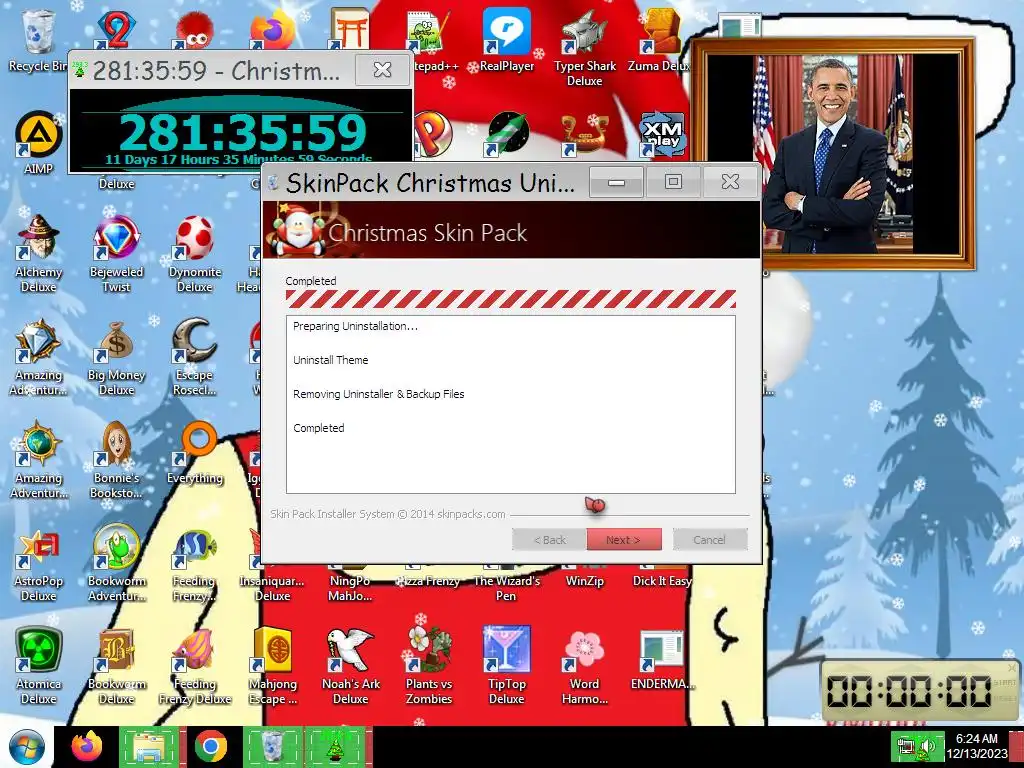Open Typer Shark Deluxe shortcut
The width and height of the screenshot is (1024, 768).
(x=584, y=48)
